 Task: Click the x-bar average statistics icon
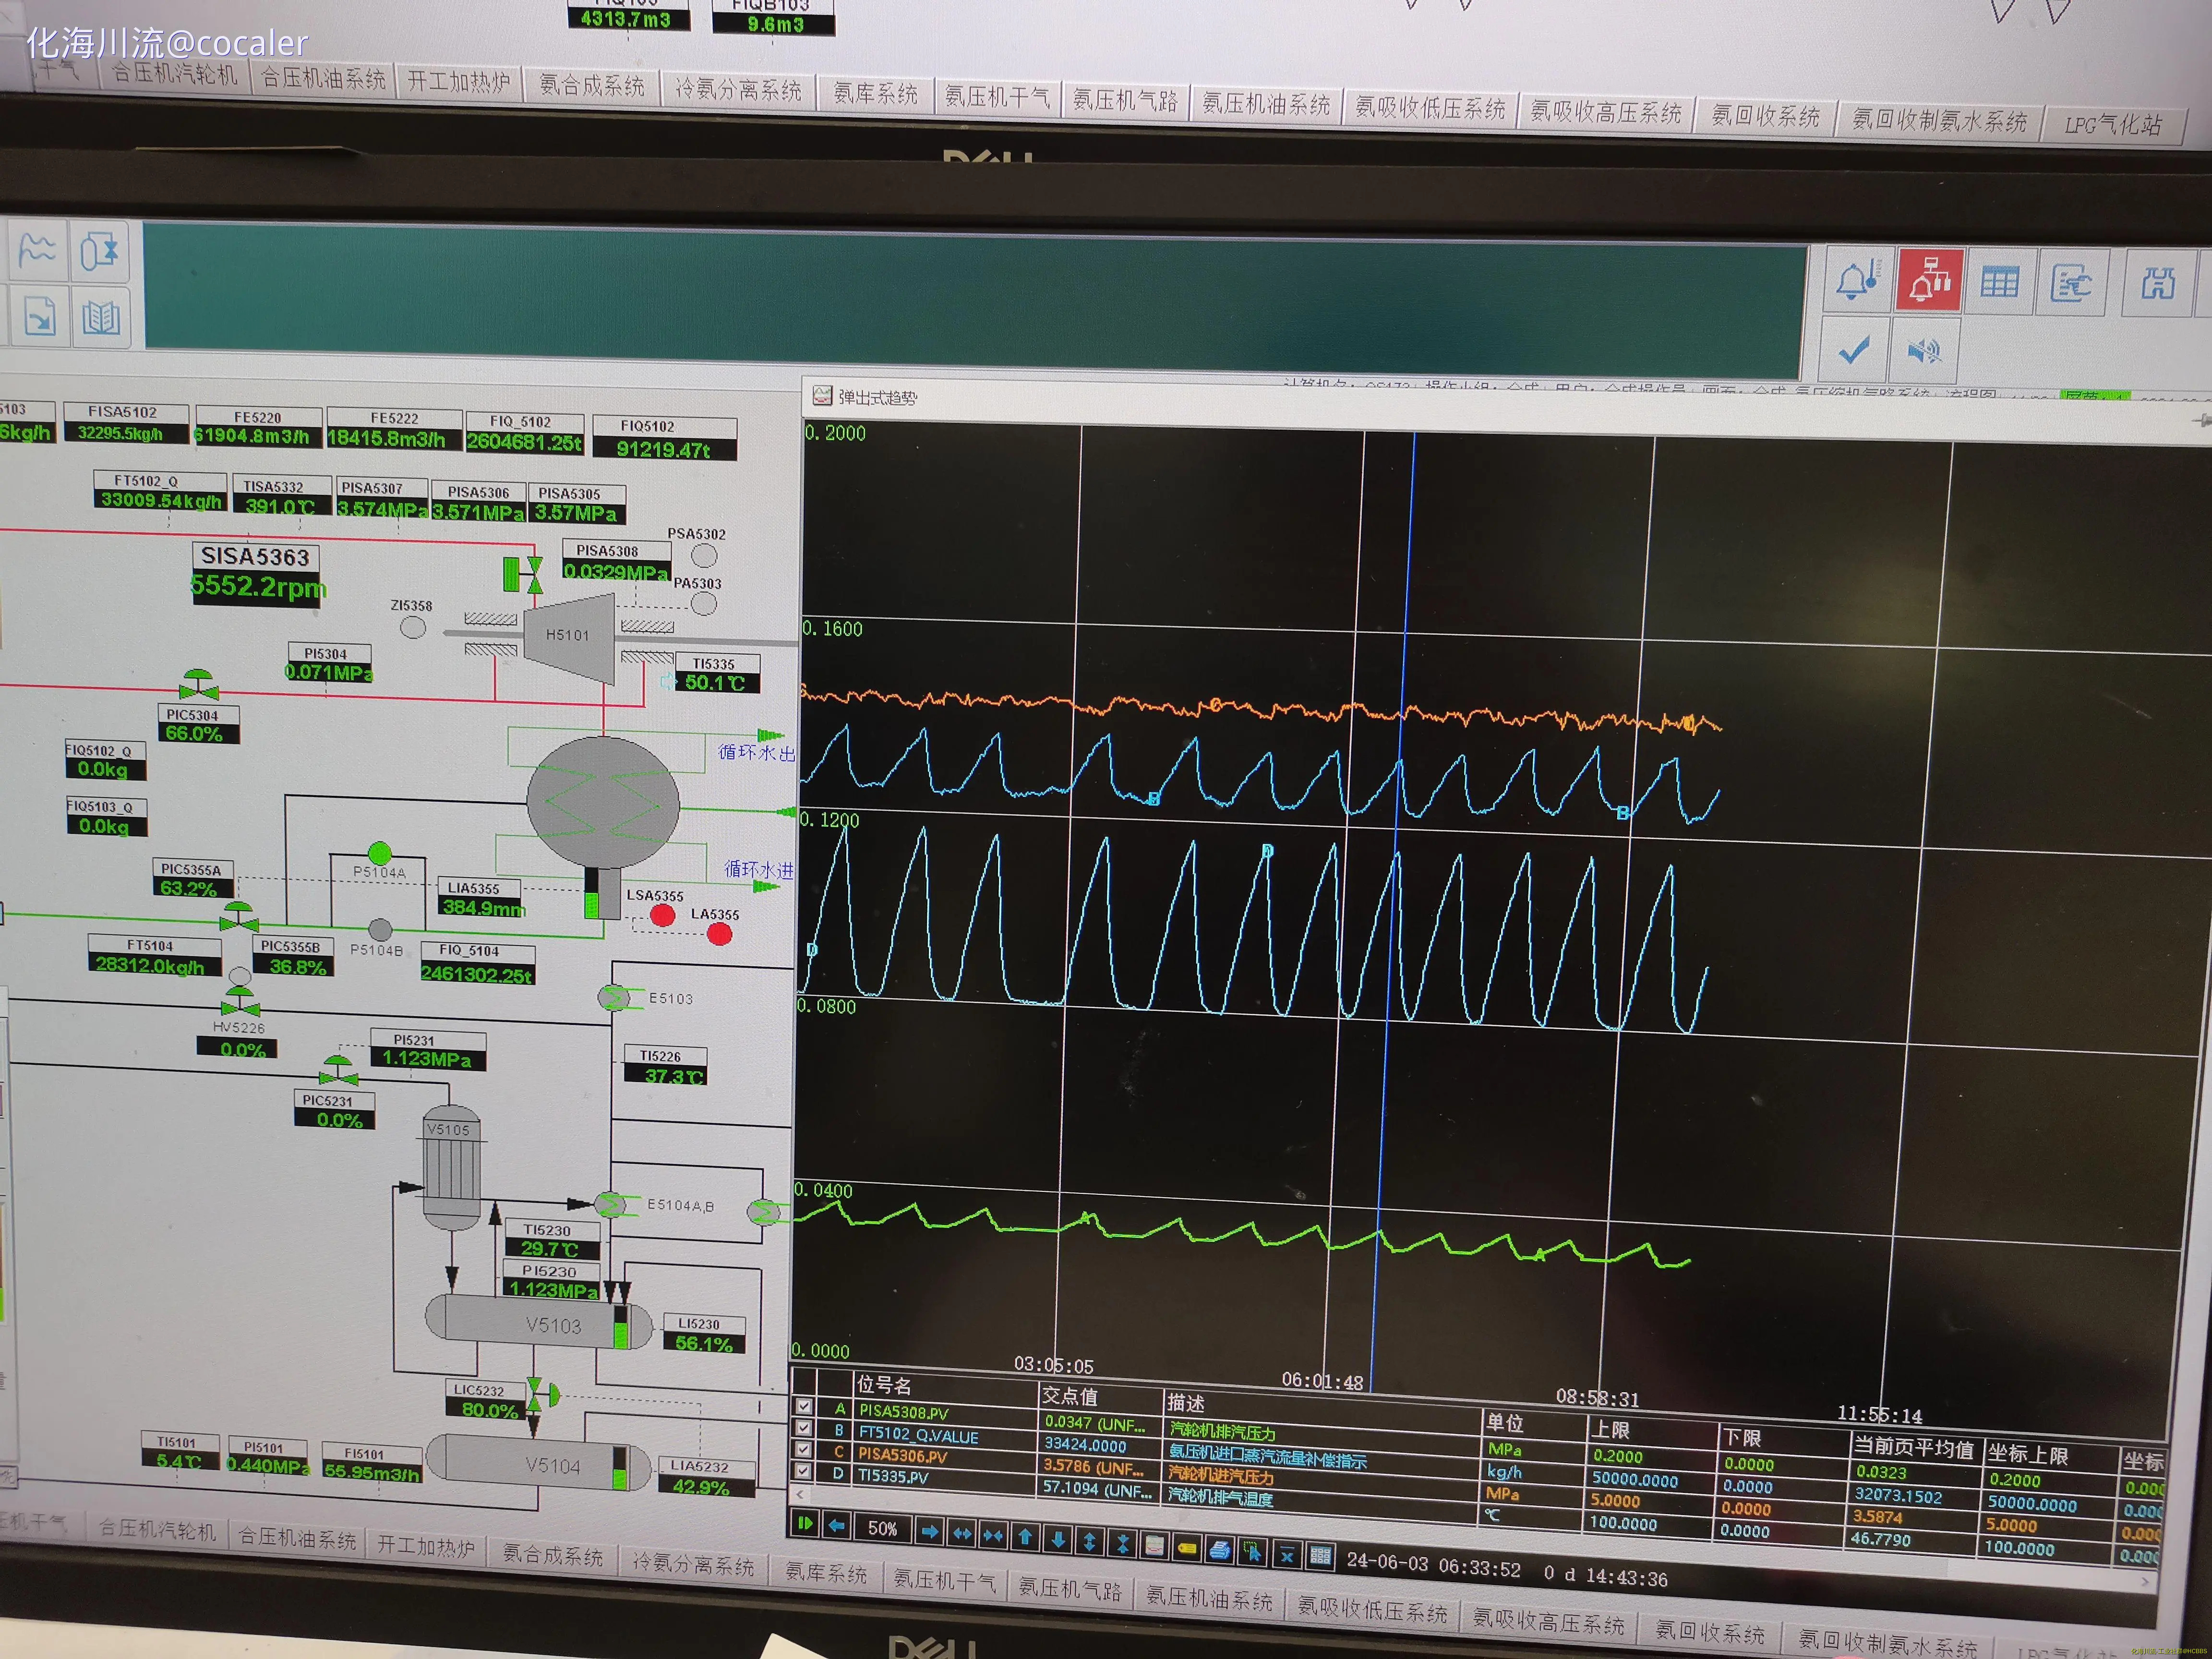pyautogui.click(x=1286, y=1554)
